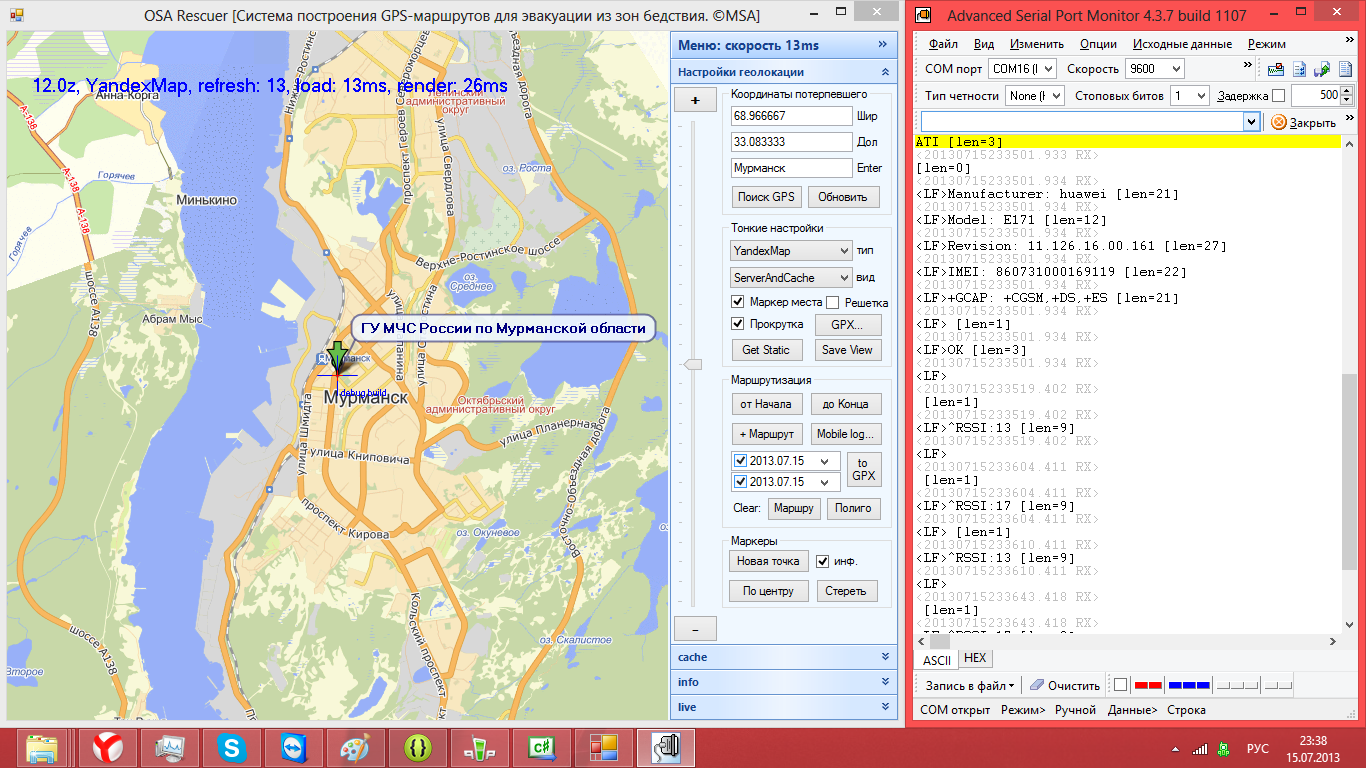Toggle the second 2013.07.15 date checkbox
1366x768 pixels.
pos(740,482)
